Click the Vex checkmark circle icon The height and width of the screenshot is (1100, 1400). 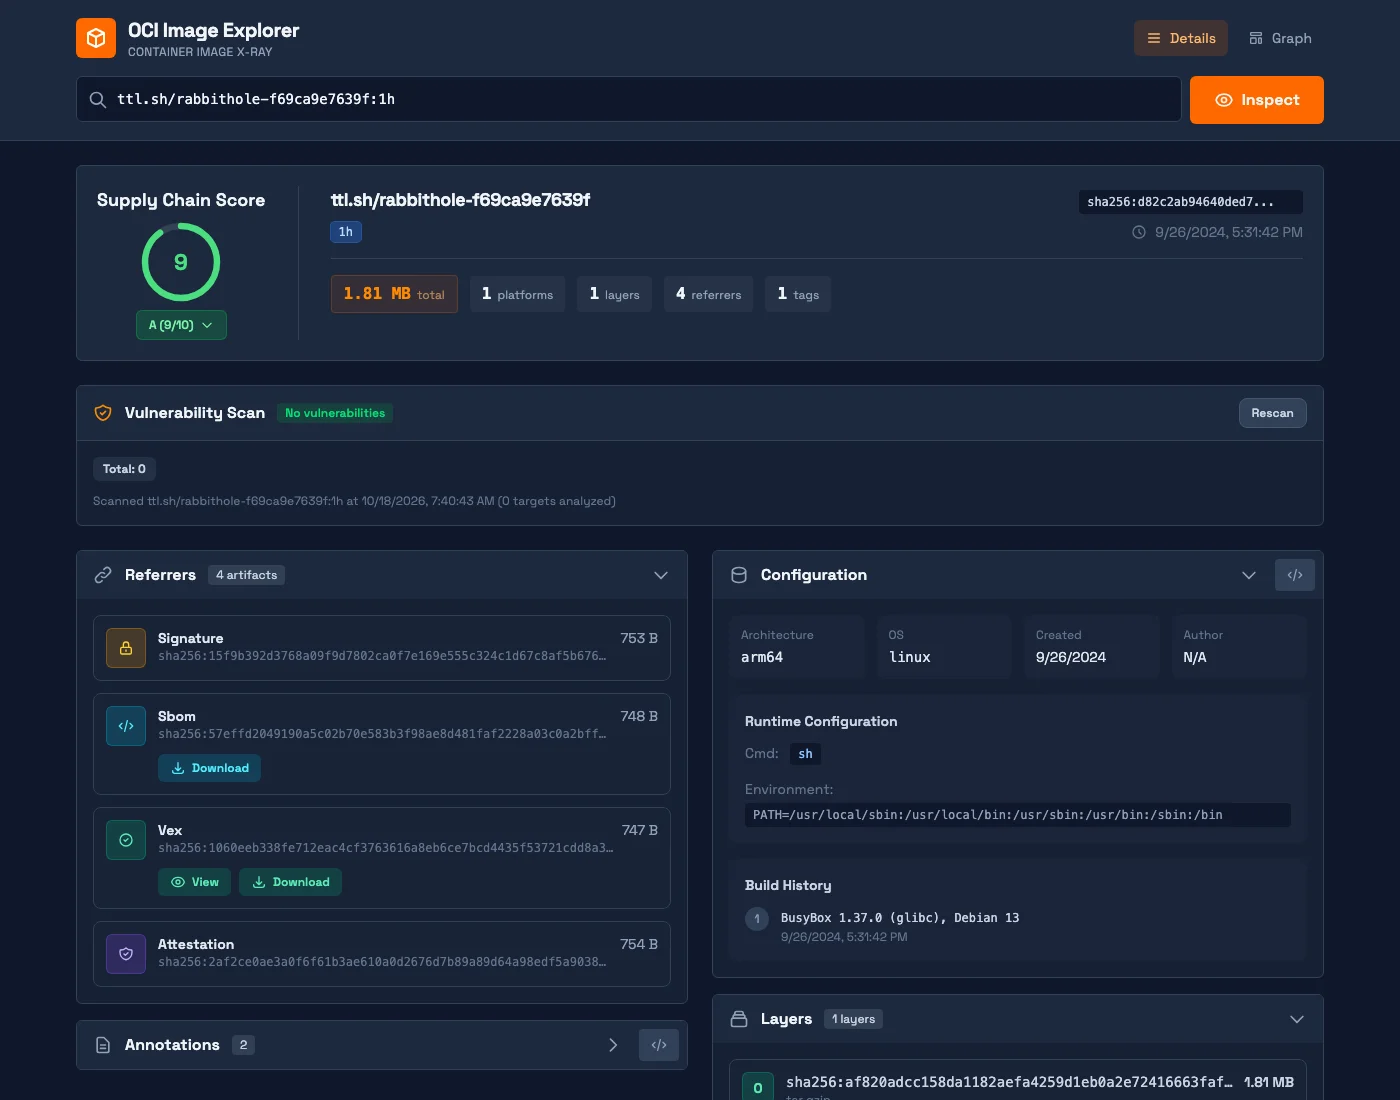pyautogui.click(x=126, y=840)
